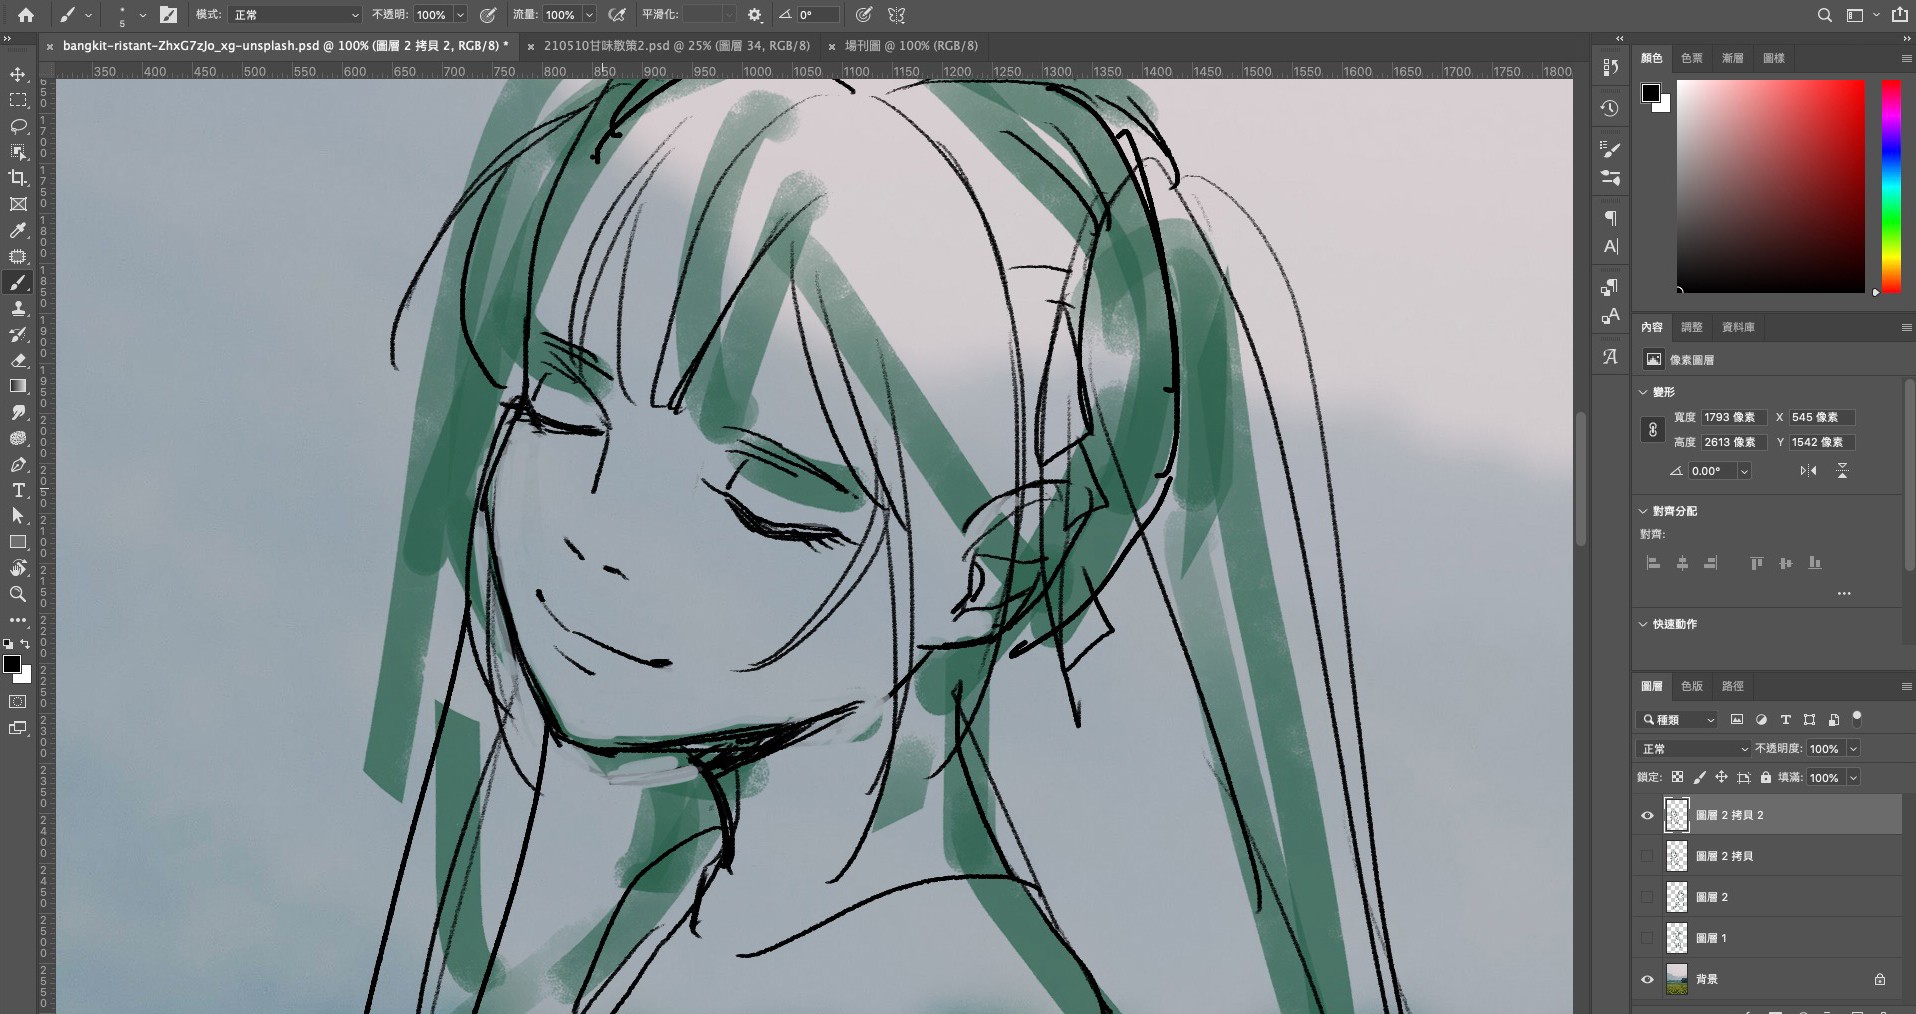1916x1014 pixels.
Task: Open more align options ellipsis
Action: pos(1844,594)
